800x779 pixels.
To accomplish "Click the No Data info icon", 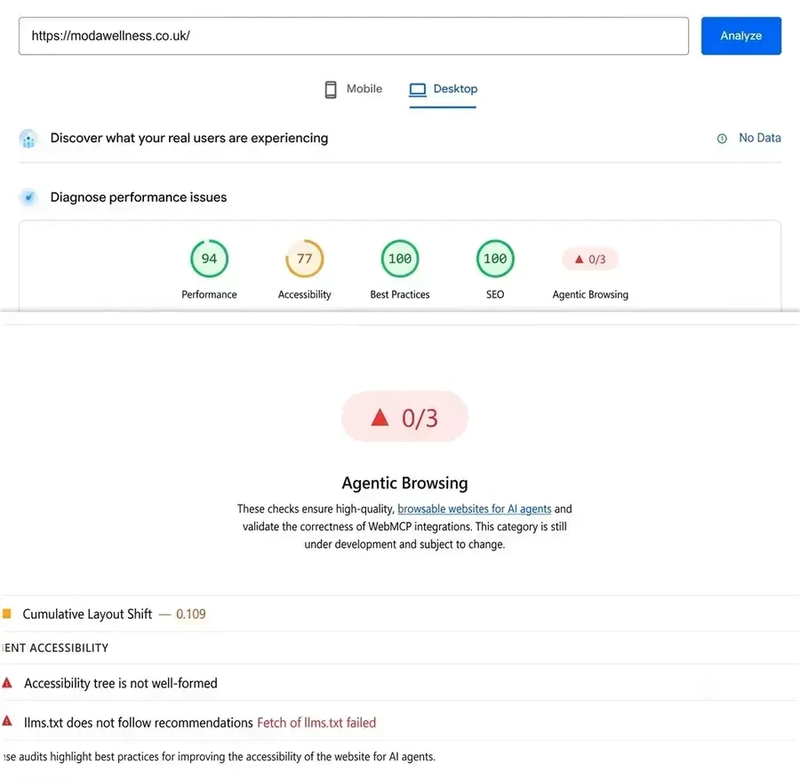I will tap(721, 138).
